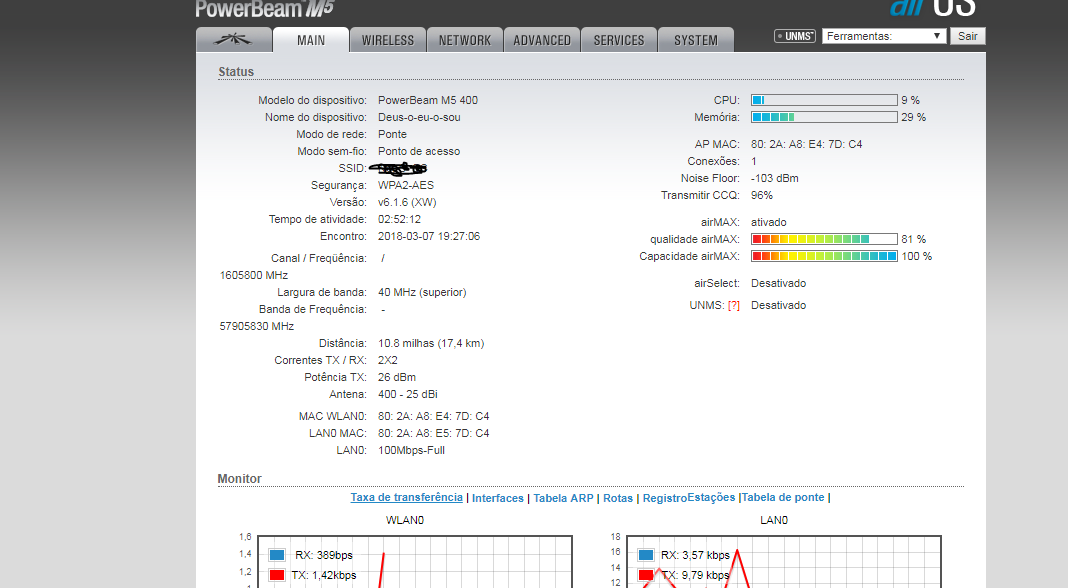Open Taxa de transferência monitor link

[407, 497]
